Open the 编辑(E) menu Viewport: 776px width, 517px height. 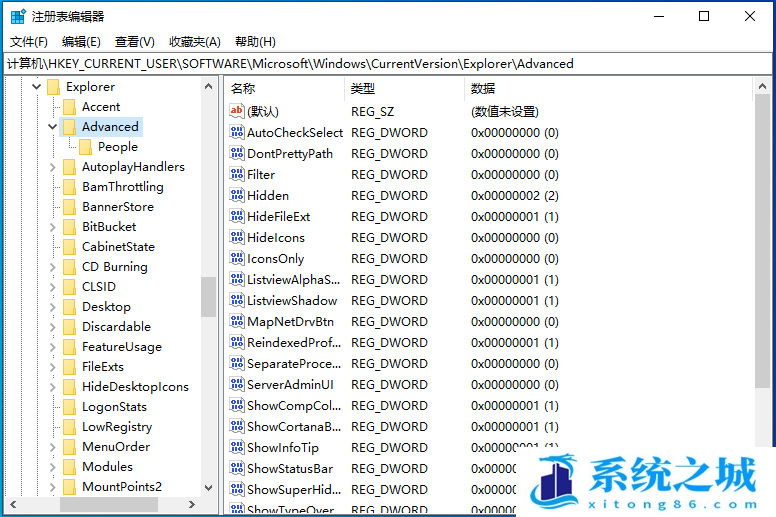81,42
